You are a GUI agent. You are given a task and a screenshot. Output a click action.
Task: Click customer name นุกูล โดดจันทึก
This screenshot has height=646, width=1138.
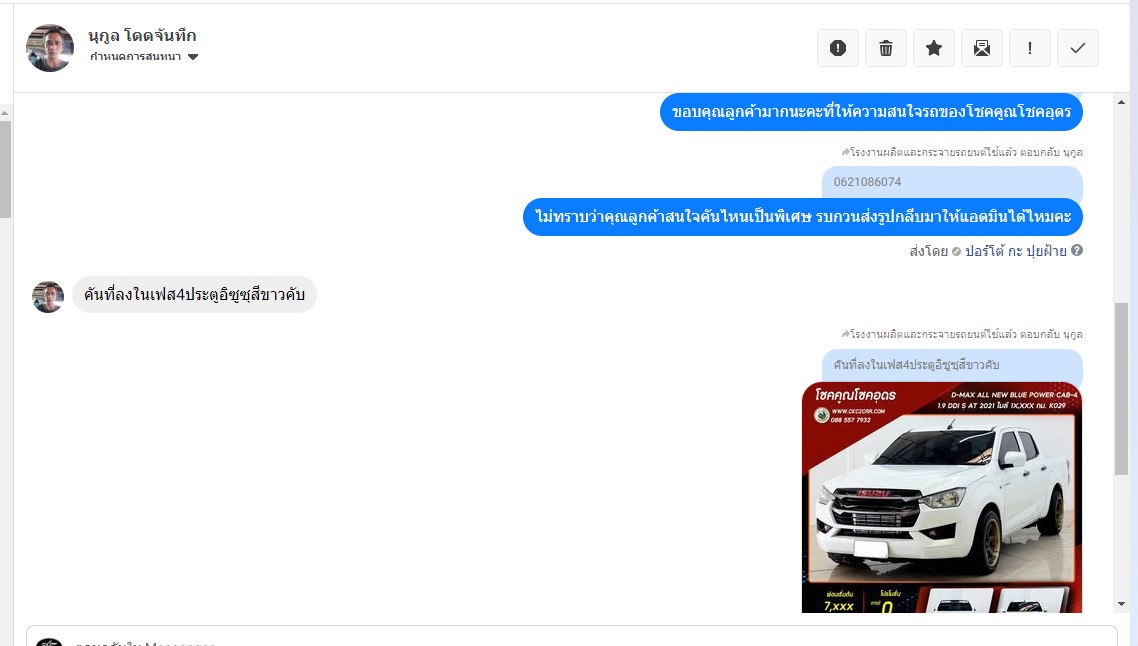pyautogui.click(x=142, y=35)
